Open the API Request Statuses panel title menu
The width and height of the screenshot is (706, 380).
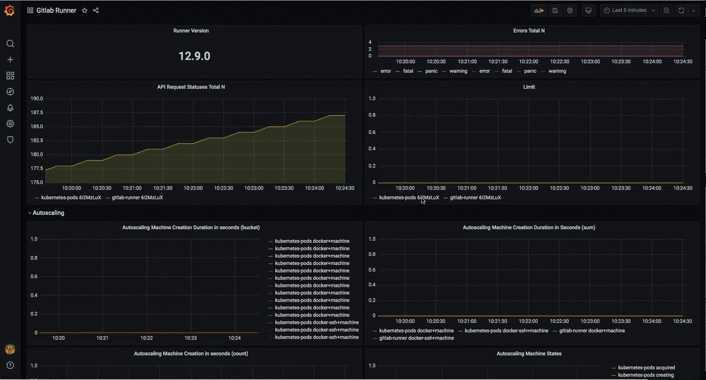point(191,87)
